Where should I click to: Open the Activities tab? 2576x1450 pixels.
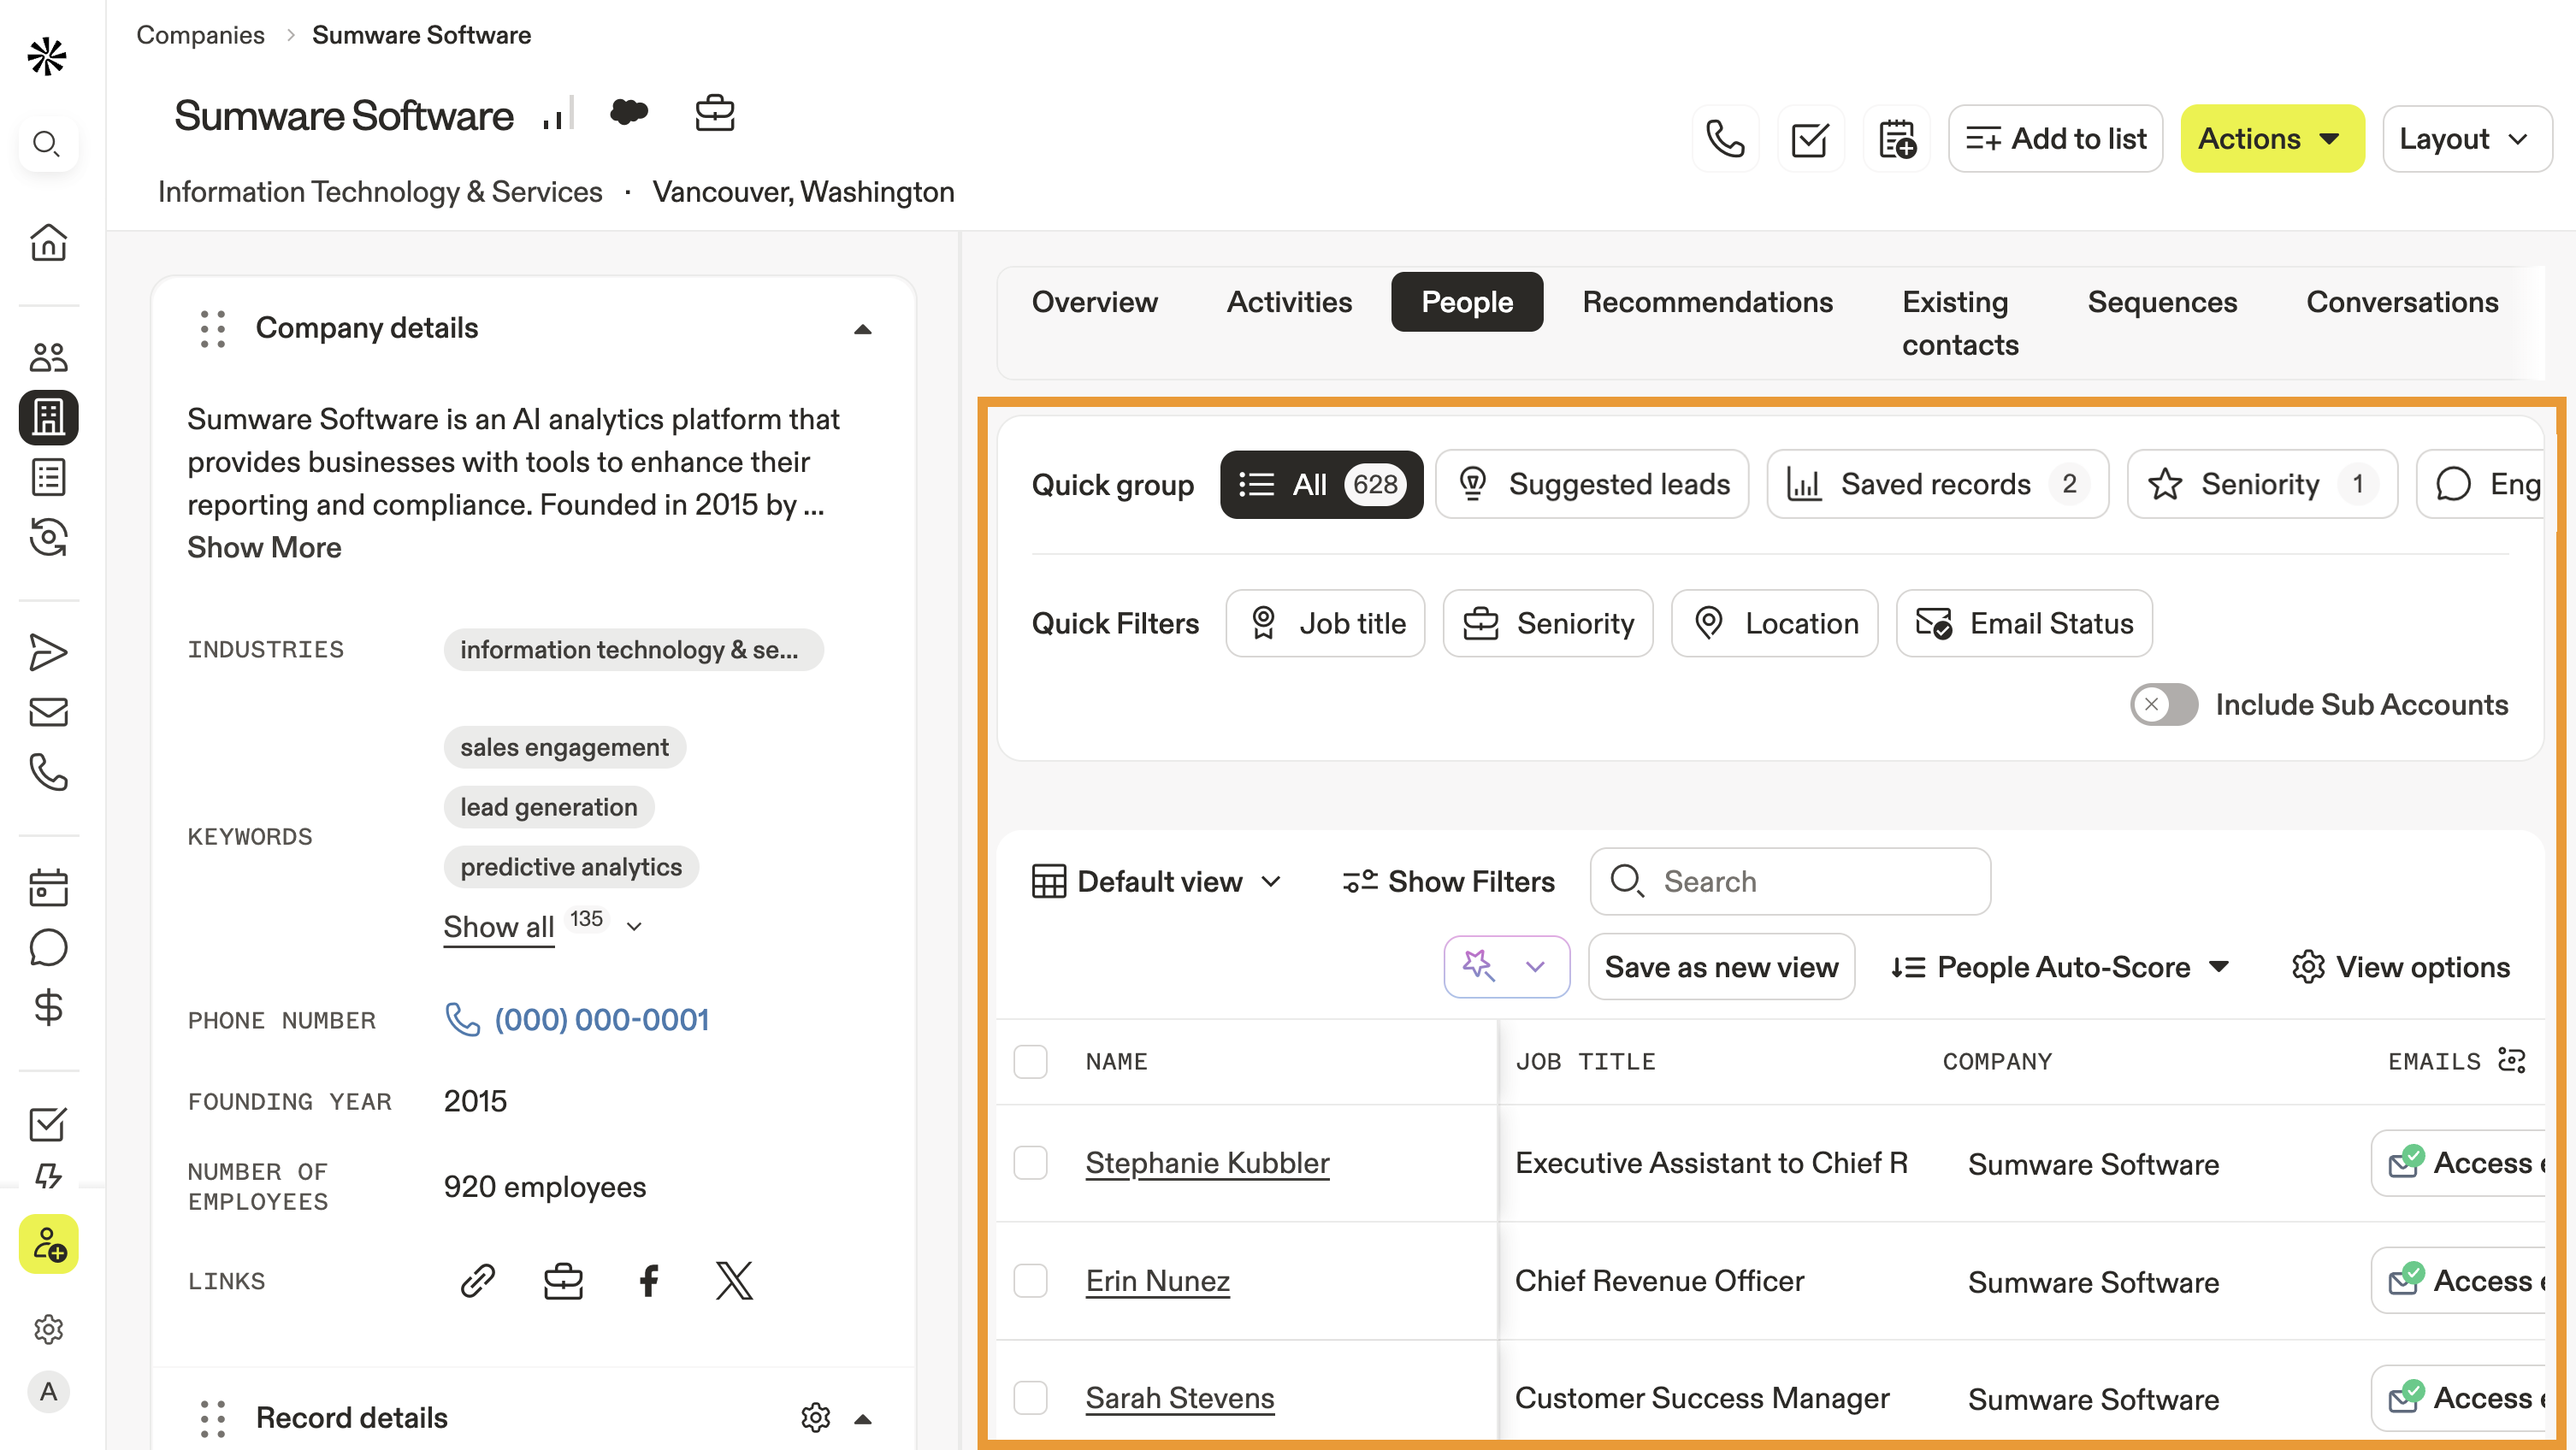click(x=1289, y=302)
